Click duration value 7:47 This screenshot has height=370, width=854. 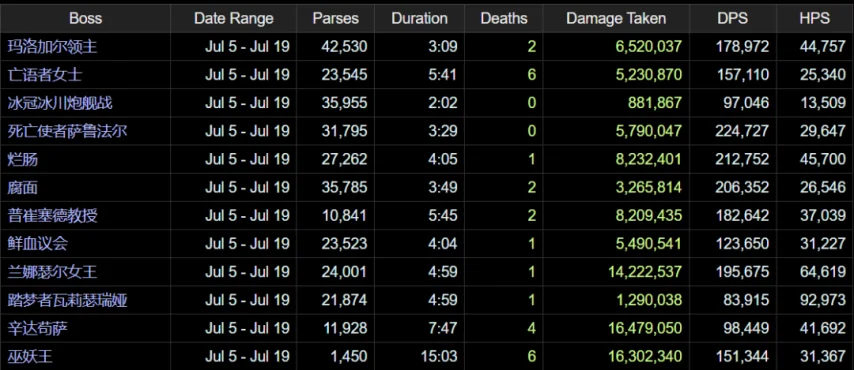point(443,329)
